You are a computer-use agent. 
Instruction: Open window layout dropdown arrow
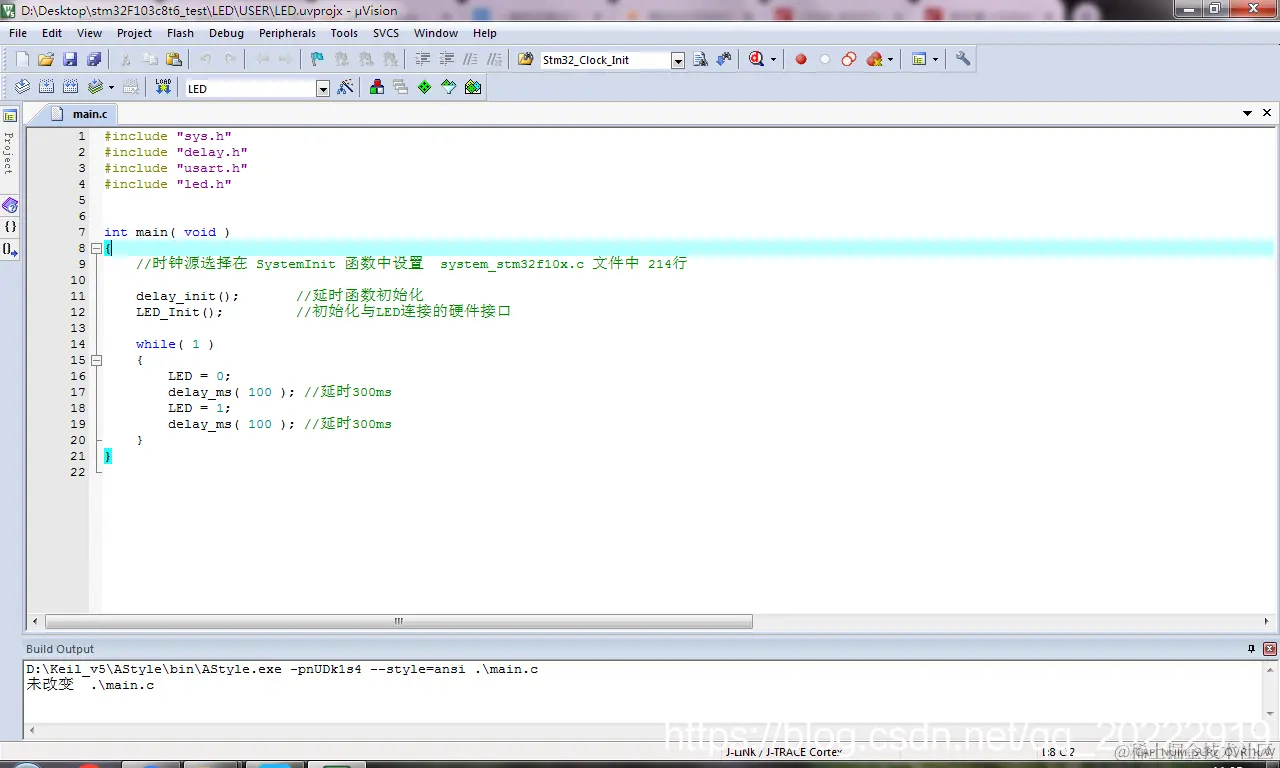936,60
